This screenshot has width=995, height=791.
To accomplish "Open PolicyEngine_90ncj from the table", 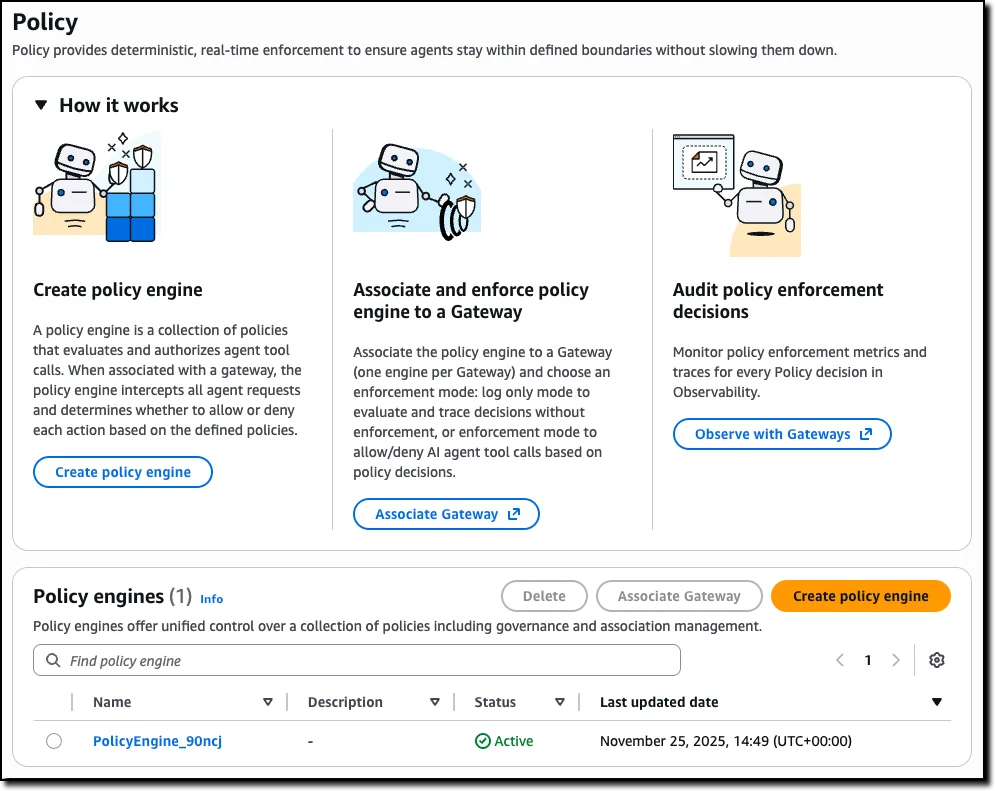I will pyautogui.click(x=156, y=740).
